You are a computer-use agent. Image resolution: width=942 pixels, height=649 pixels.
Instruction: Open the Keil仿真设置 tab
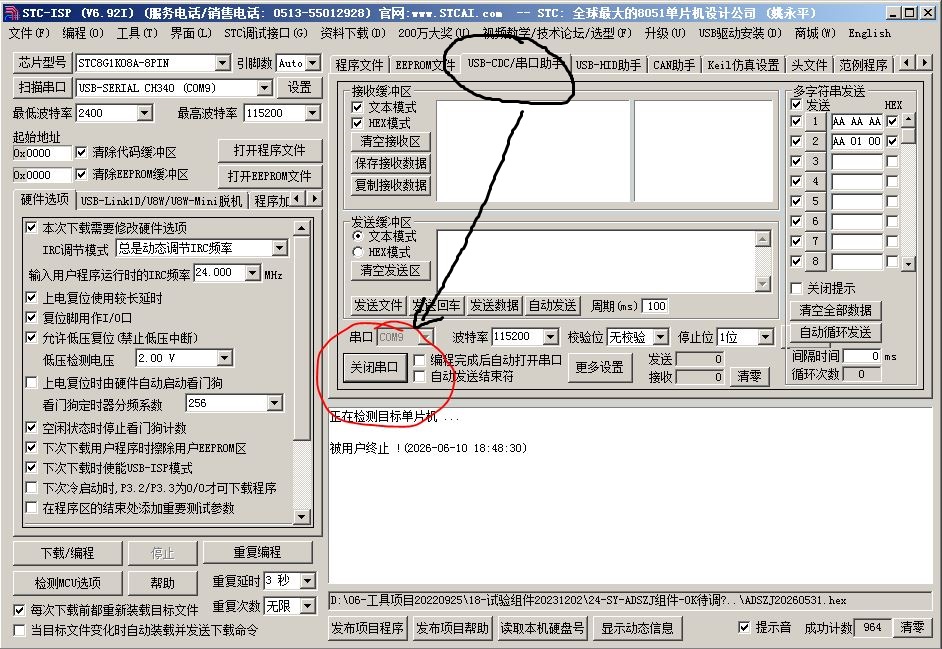click(x=743, y=64)
